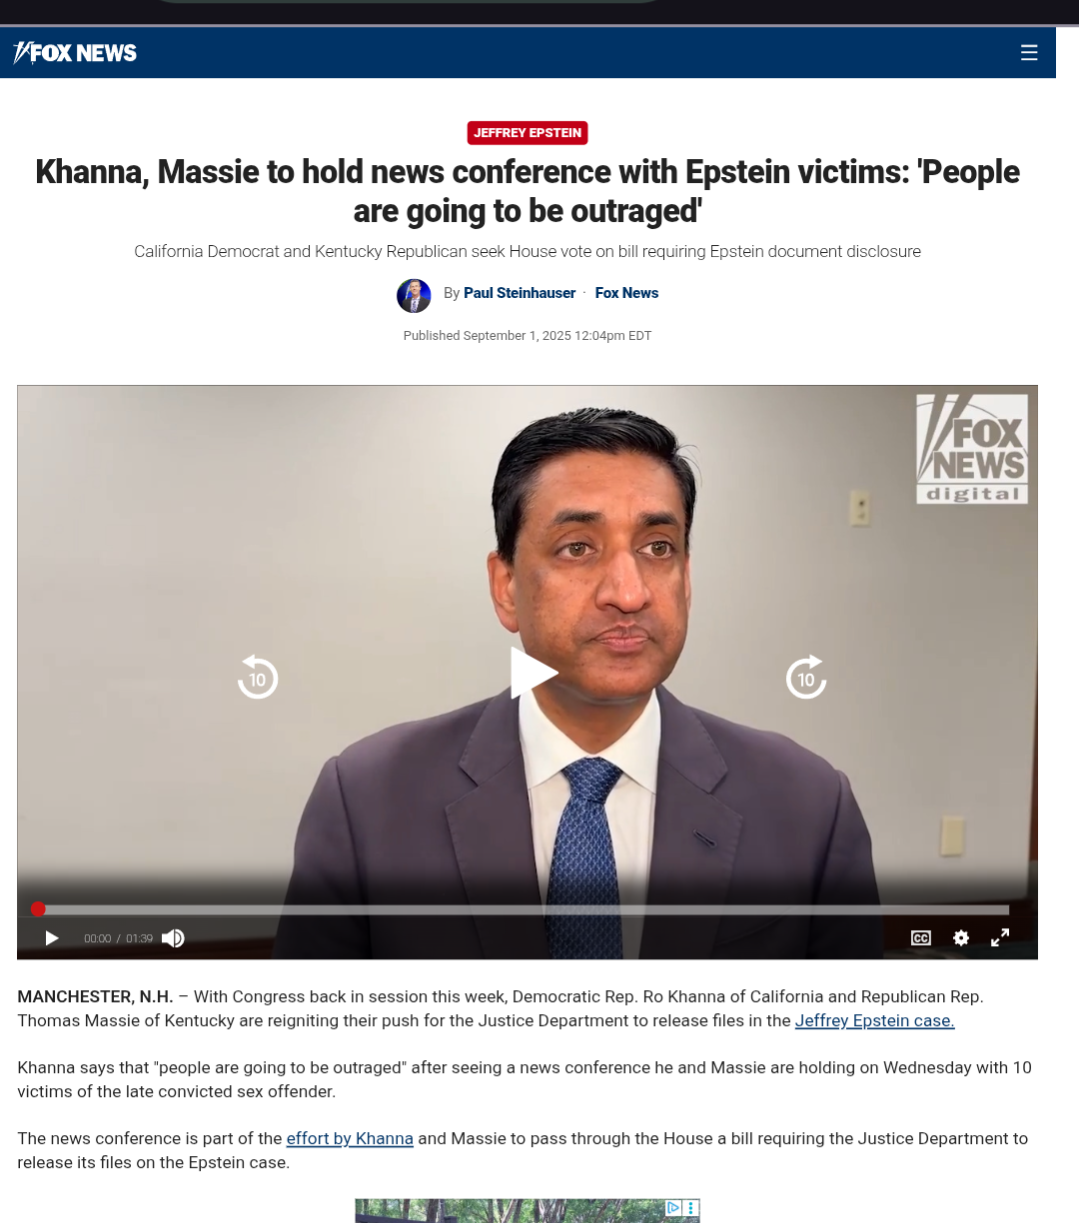The height and width of the screenshot is (1223, 1079).
Task: Open ad options three-dot menu
Action: [691, 1208]
